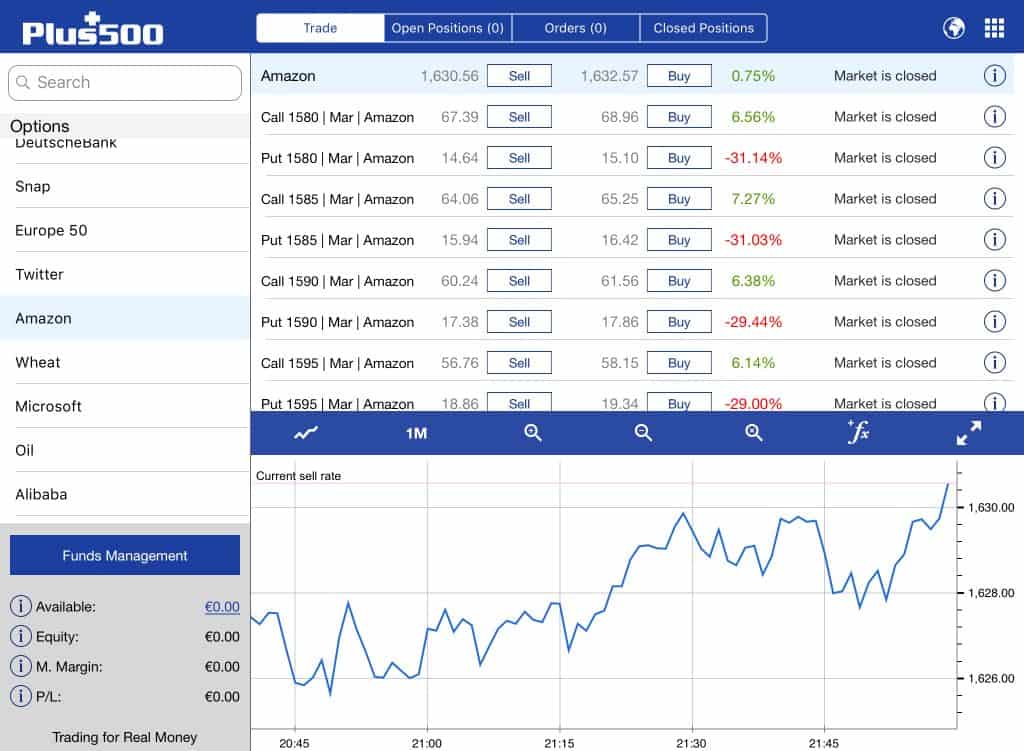Sell Call 1595 Mar Amazon

tap(519, 362)
